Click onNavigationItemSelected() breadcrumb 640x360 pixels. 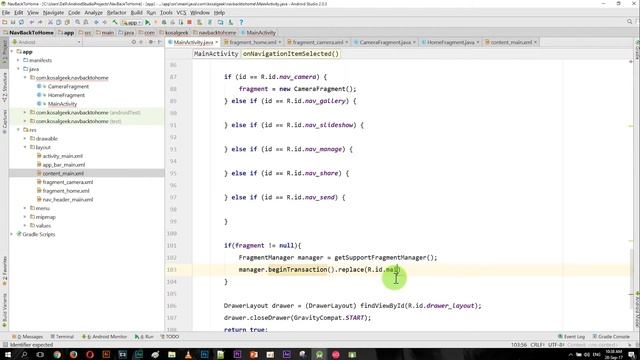tap(291, 54)
